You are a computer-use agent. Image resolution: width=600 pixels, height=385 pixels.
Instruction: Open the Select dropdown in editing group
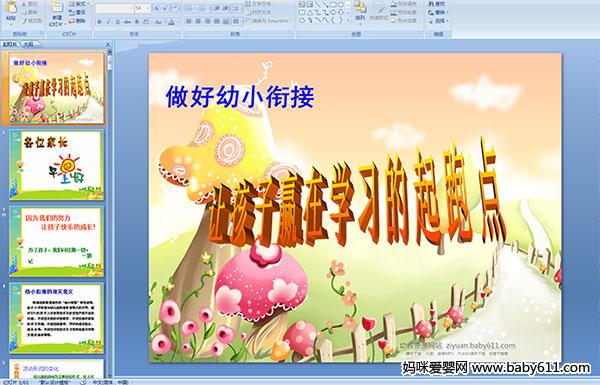(x=438, y=21)
